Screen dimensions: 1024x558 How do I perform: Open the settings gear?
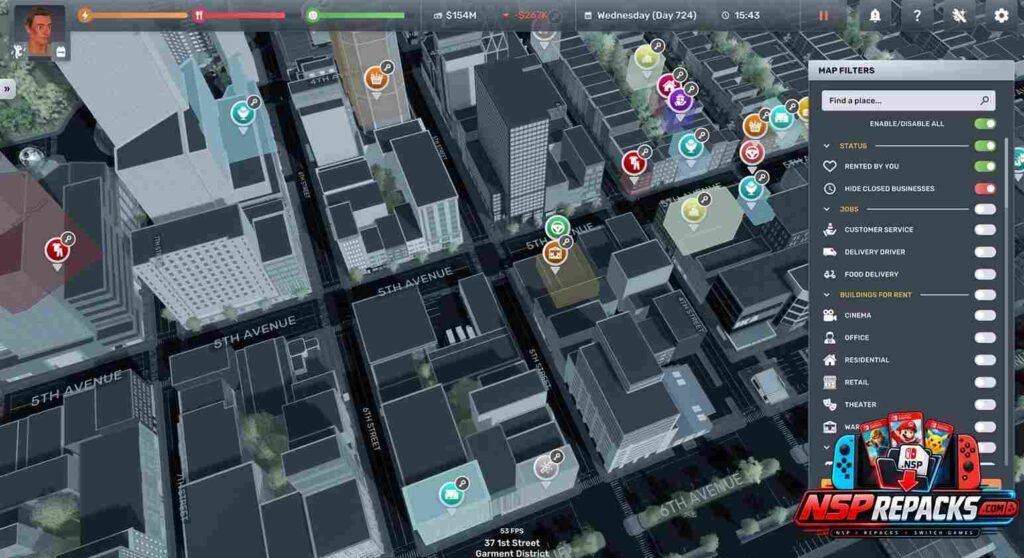pyautogui.click(x=1000, y=15)
